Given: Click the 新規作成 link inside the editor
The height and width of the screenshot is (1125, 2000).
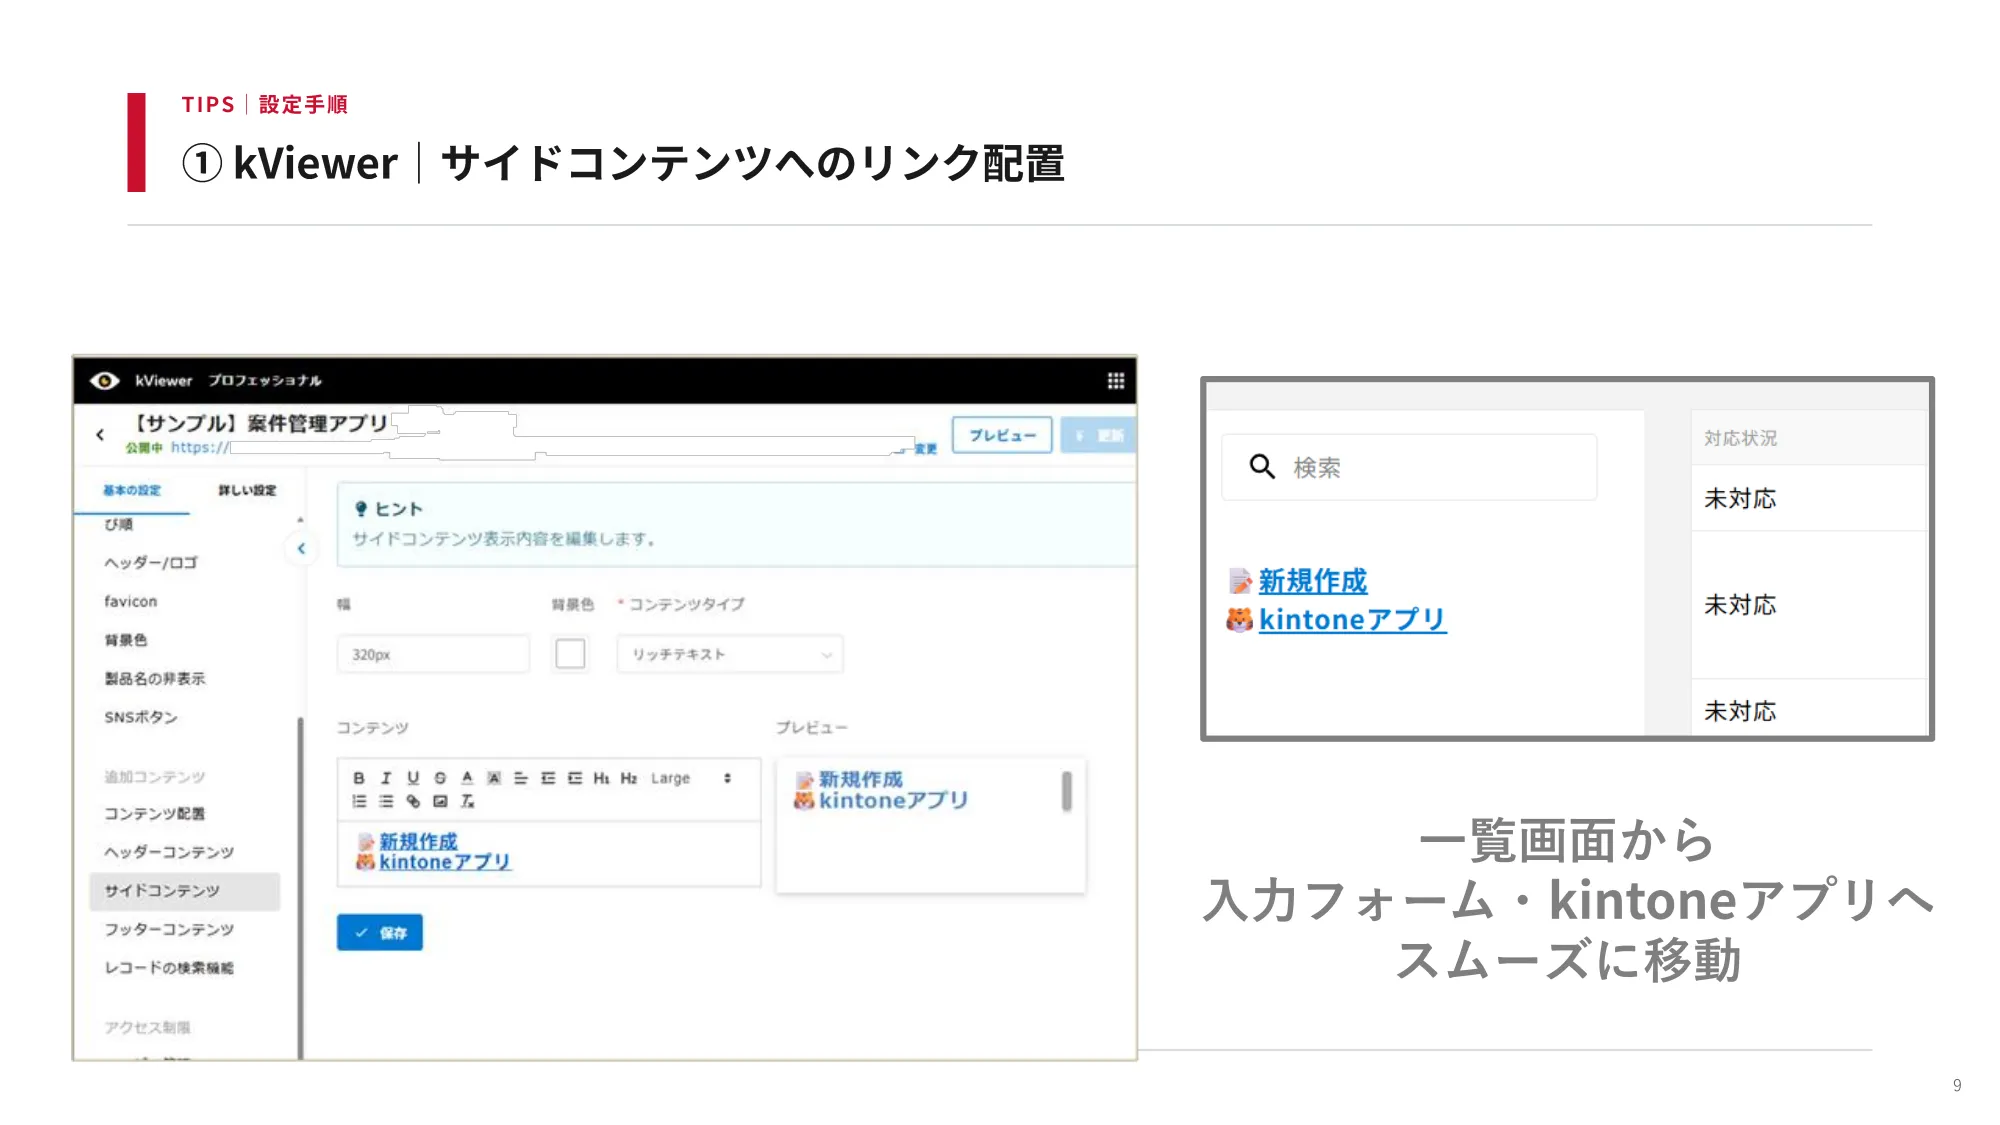Looking at the screenshot, I should [x=418, y=841].
